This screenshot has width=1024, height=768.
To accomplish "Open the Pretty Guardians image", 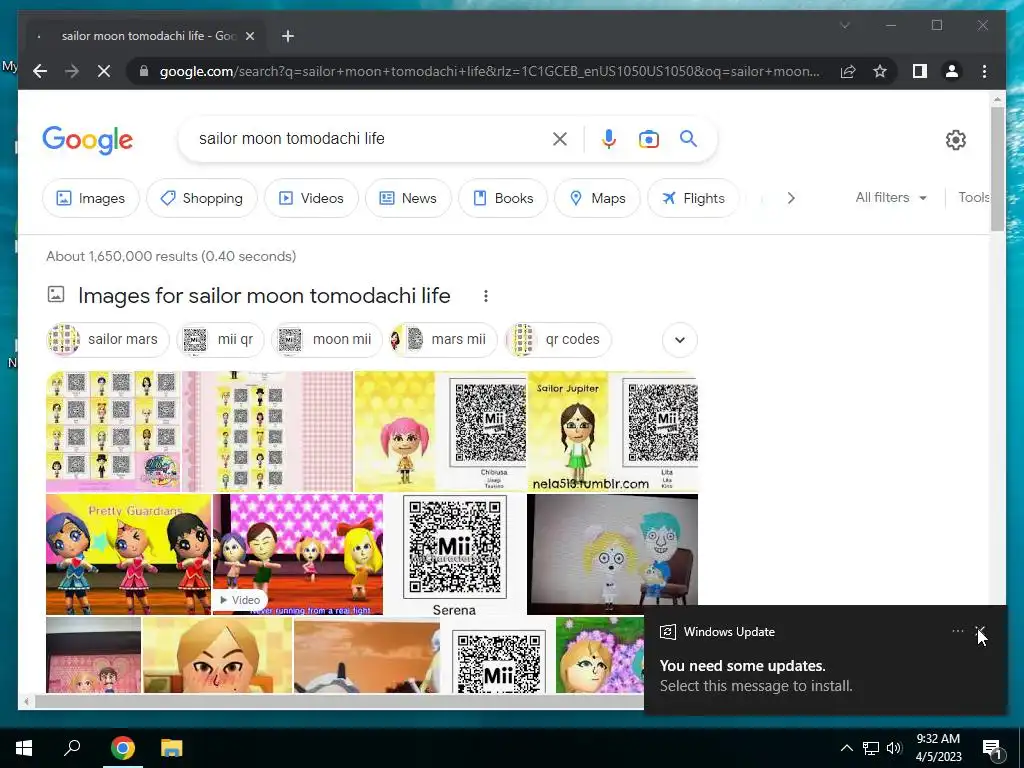I will click(129, 554).
